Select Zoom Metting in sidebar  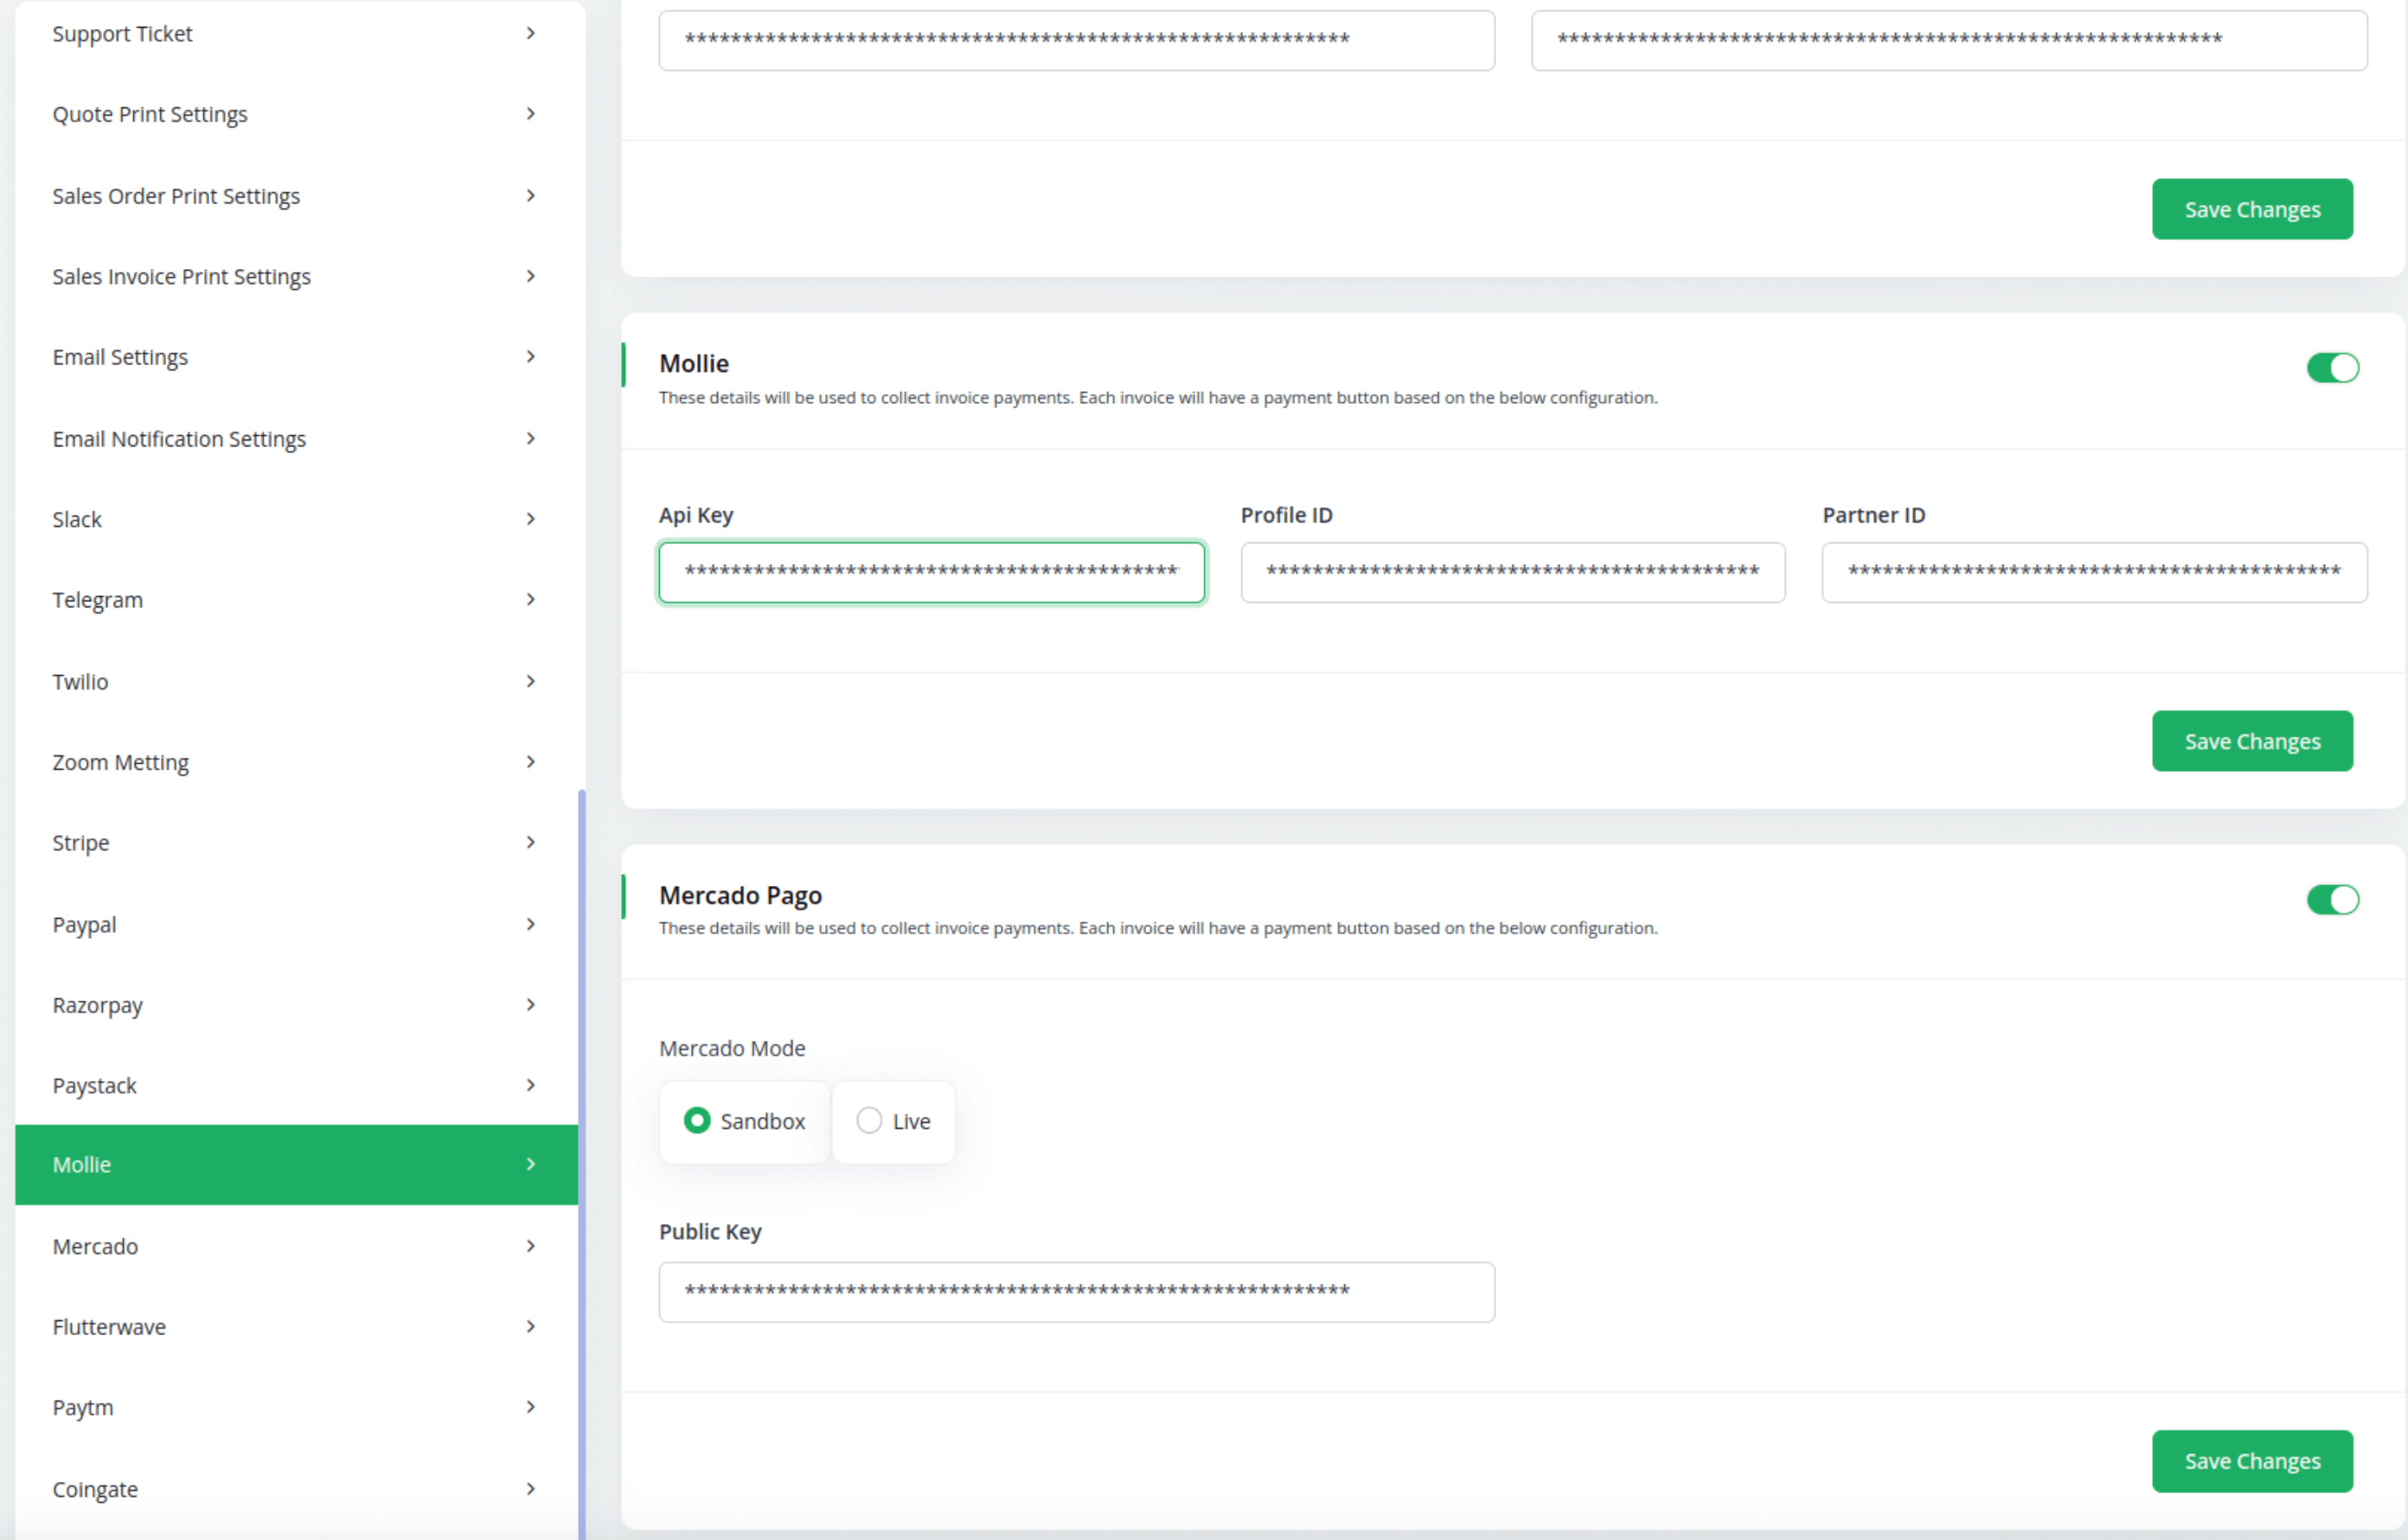coord(297,762)
